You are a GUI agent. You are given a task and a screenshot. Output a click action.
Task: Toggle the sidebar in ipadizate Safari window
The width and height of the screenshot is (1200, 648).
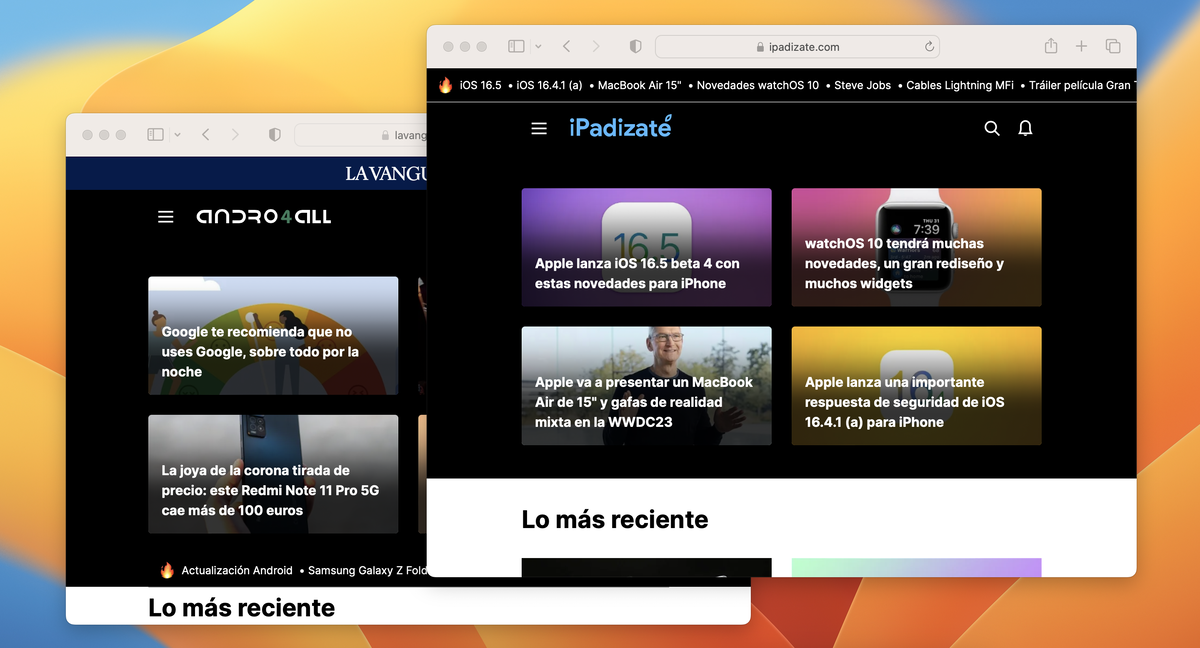pyautogui.click(x=516, y=46)
